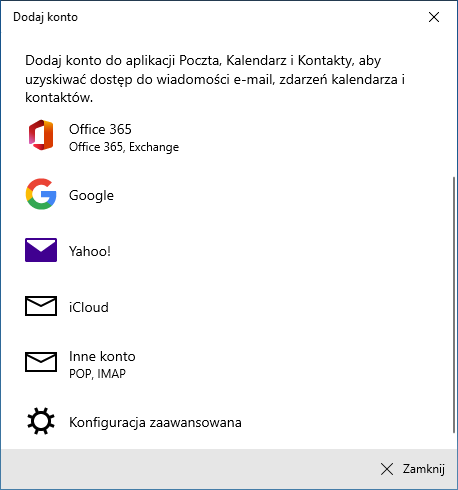Click the iCloud envelope icon

tap(41, 306)
